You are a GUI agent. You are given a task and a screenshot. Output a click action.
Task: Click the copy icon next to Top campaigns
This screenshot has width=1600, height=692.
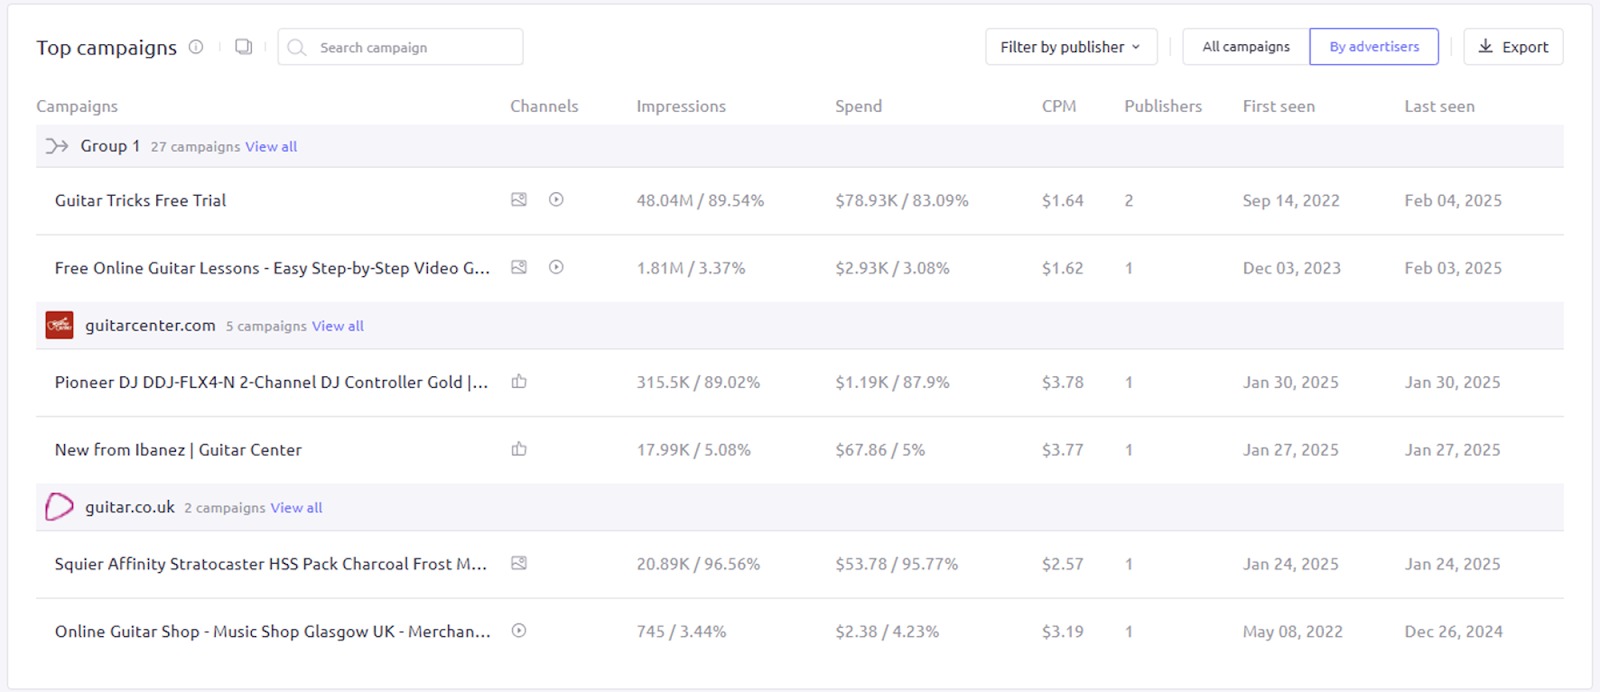[x=243, y=47]
